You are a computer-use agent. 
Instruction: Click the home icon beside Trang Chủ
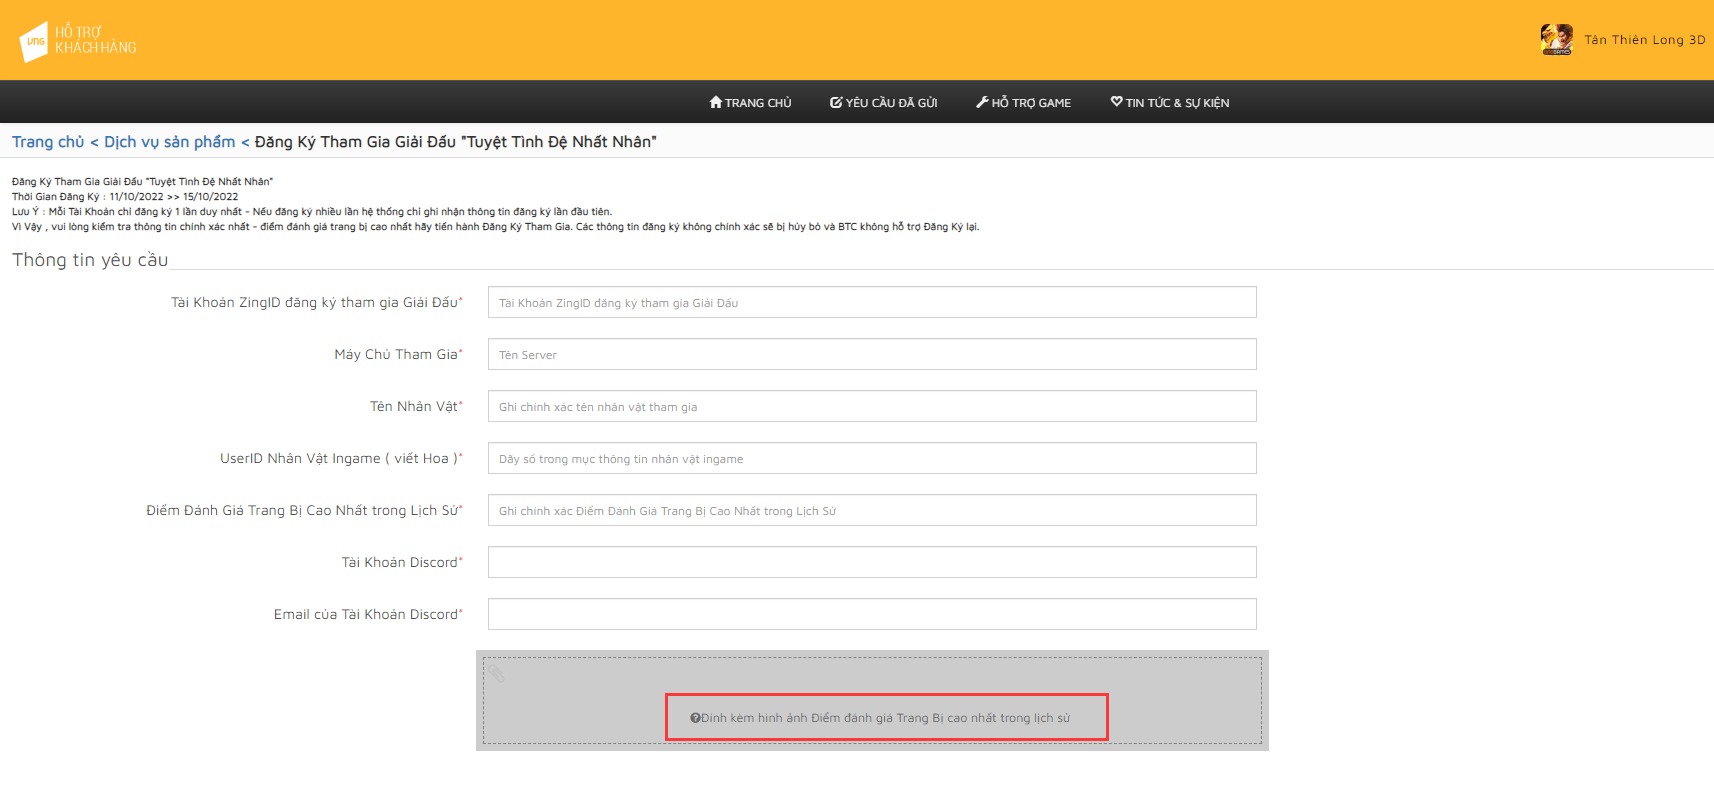click(715, 102)
